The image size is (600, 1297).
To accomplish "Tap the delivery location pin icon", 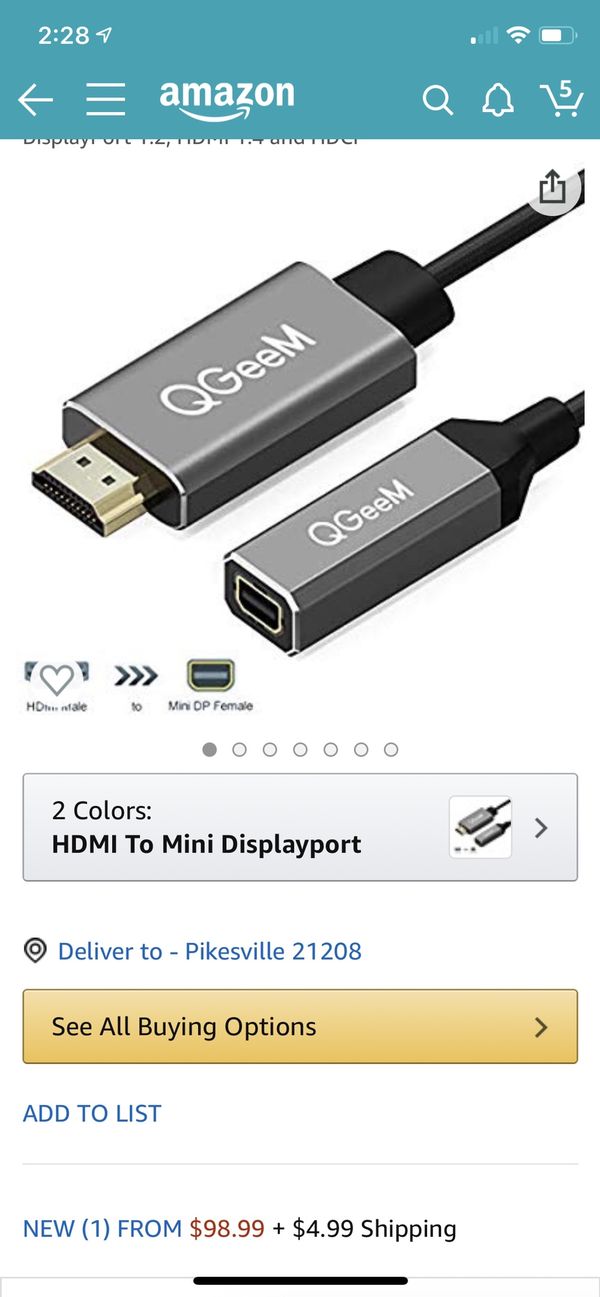I will tap(35, 950).
